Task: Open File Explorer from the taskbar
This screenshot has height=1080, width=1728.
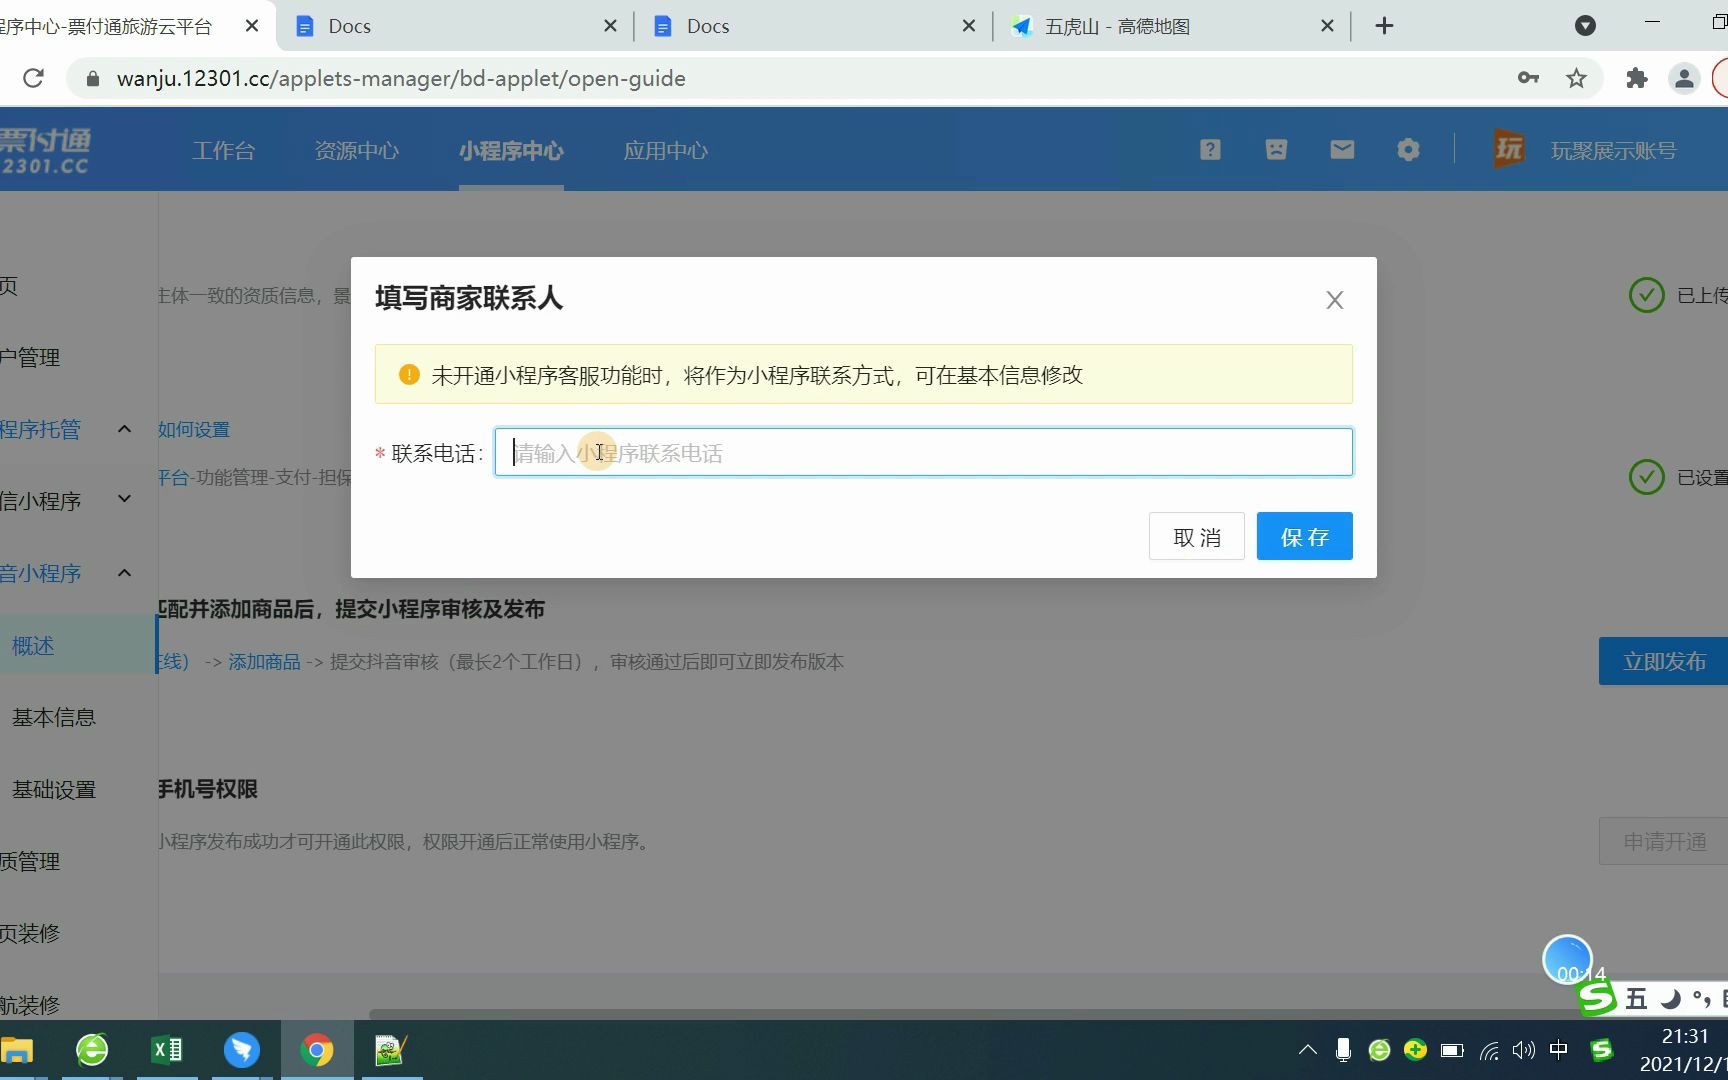Action: tap(17, 1050)
